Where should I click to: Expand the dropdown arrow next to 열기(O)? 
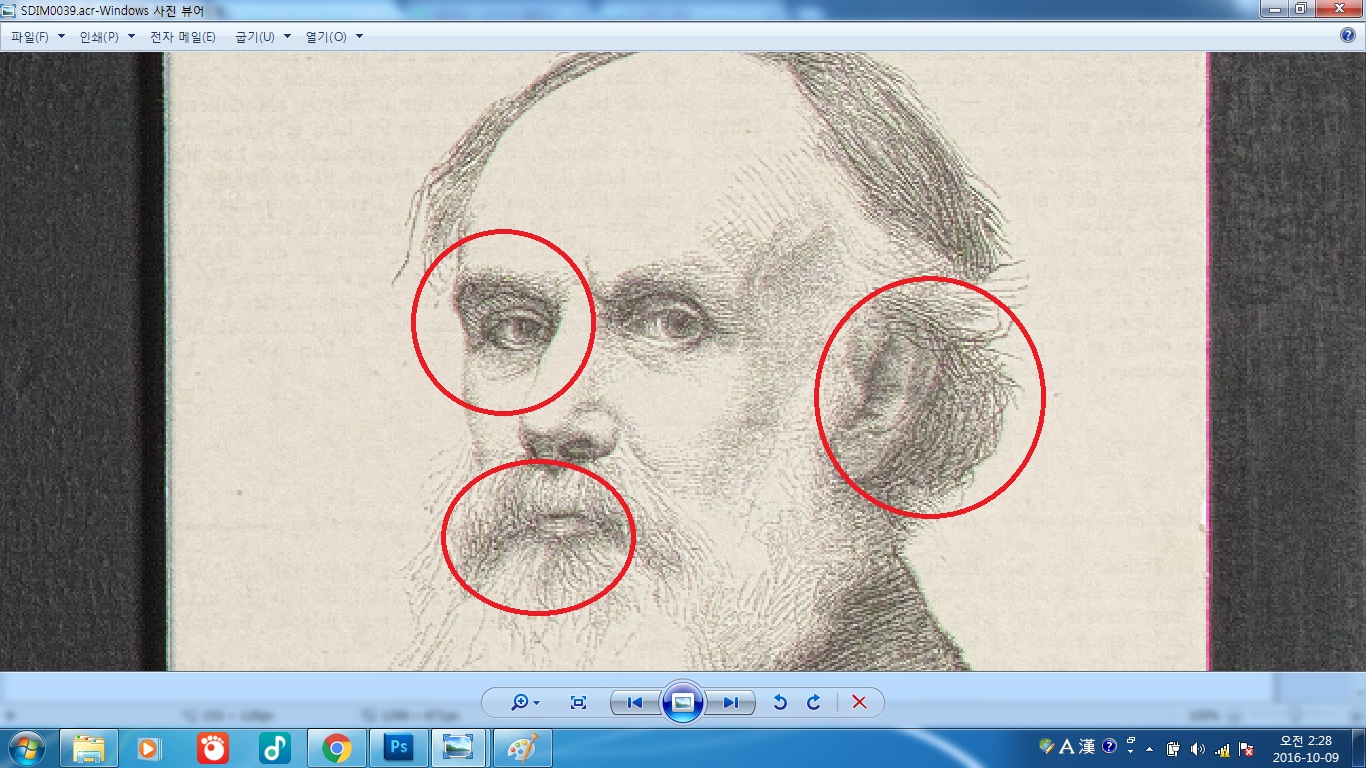(360, 37)
